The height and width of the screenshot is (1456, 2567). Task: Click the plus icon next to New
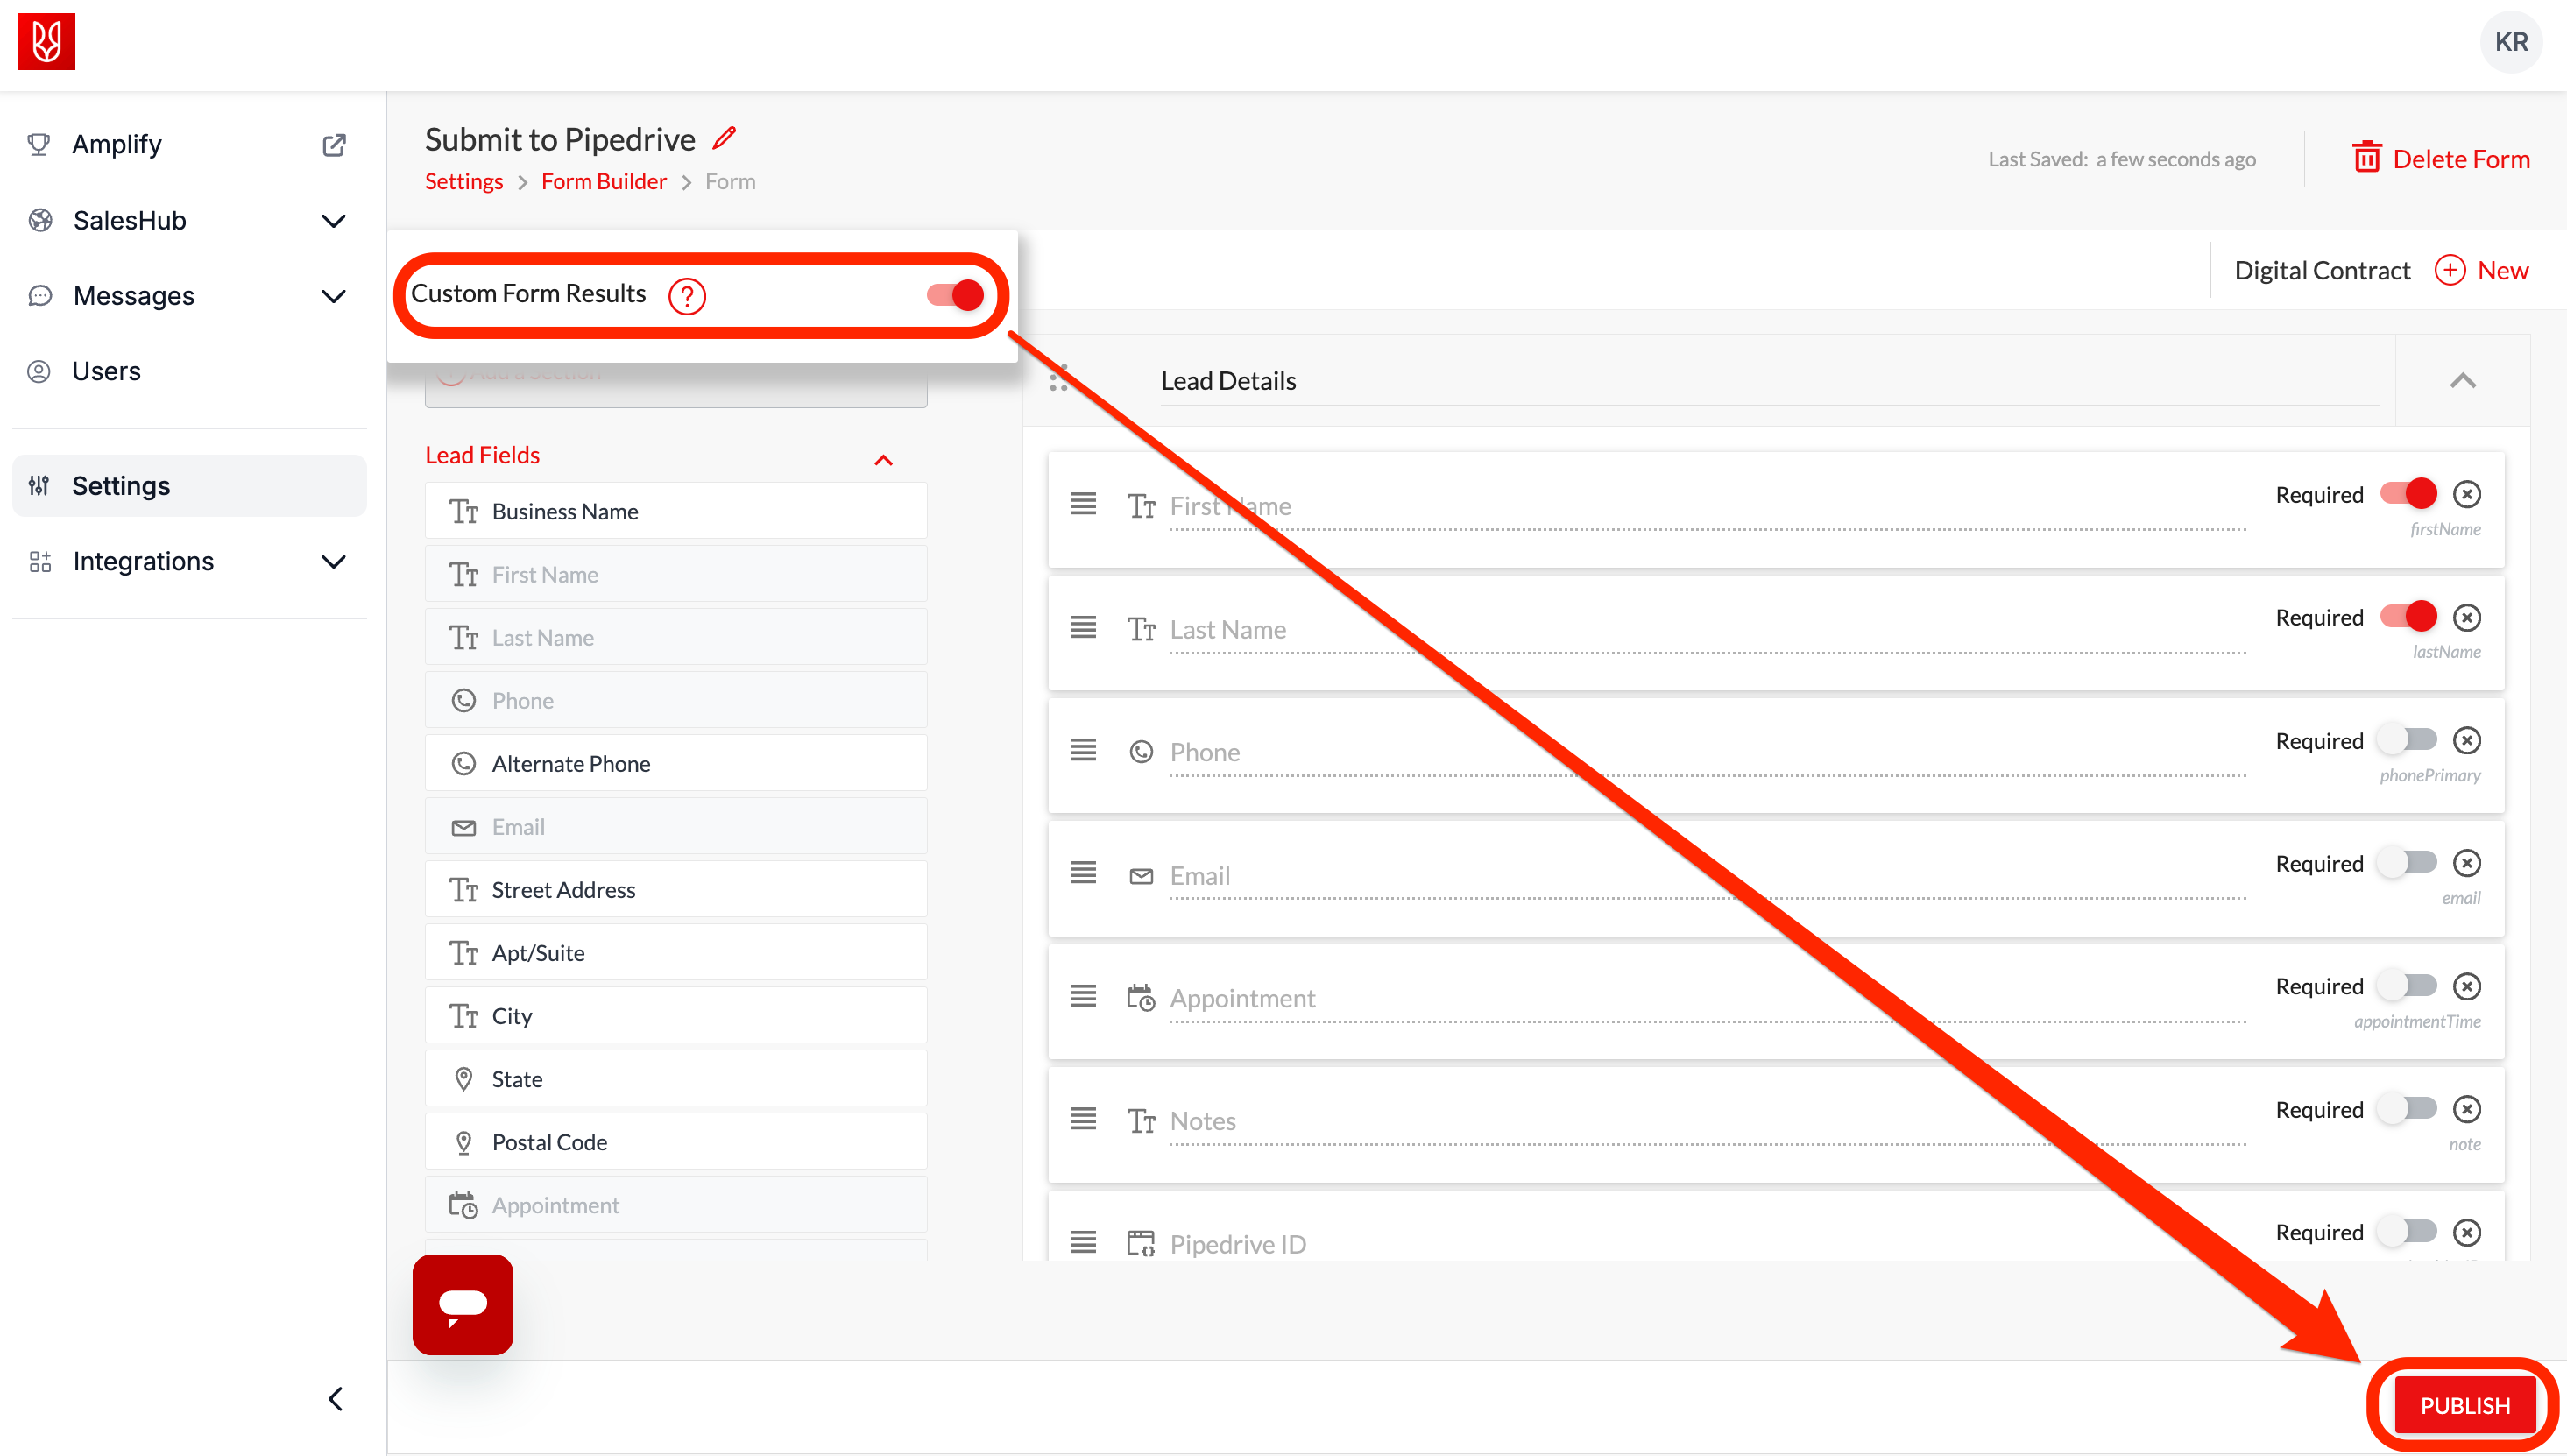2449,270
